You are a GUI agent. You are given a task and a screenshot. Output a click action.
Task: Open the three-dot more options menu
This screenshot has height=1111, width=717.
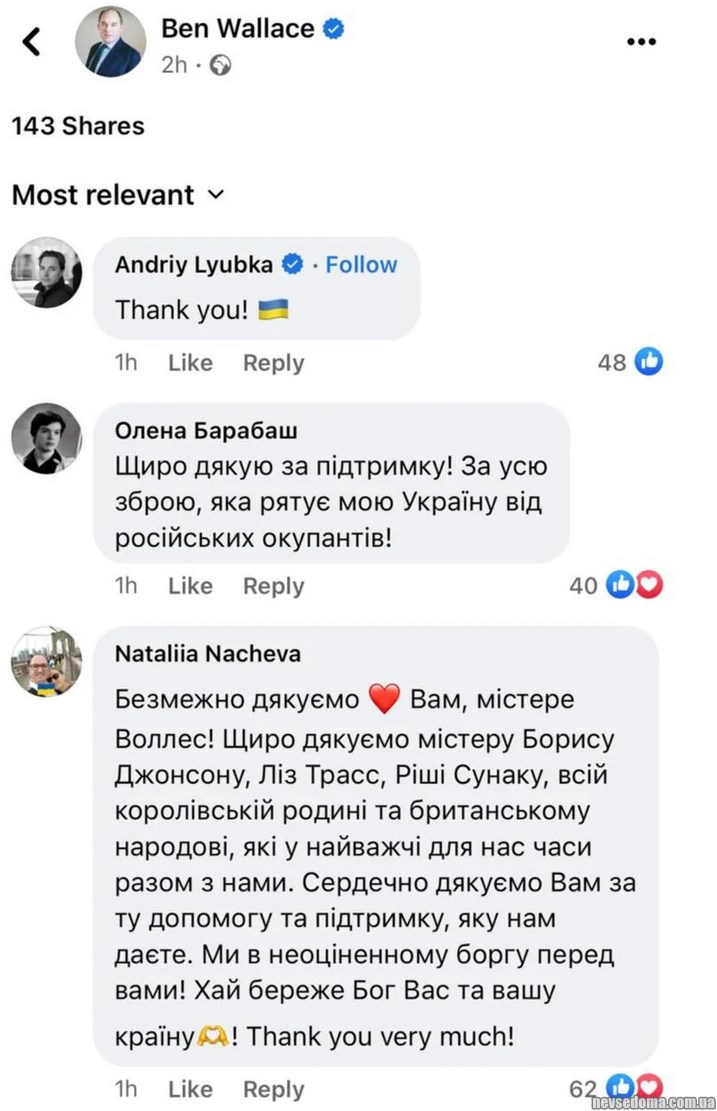(x=640, y=42)
